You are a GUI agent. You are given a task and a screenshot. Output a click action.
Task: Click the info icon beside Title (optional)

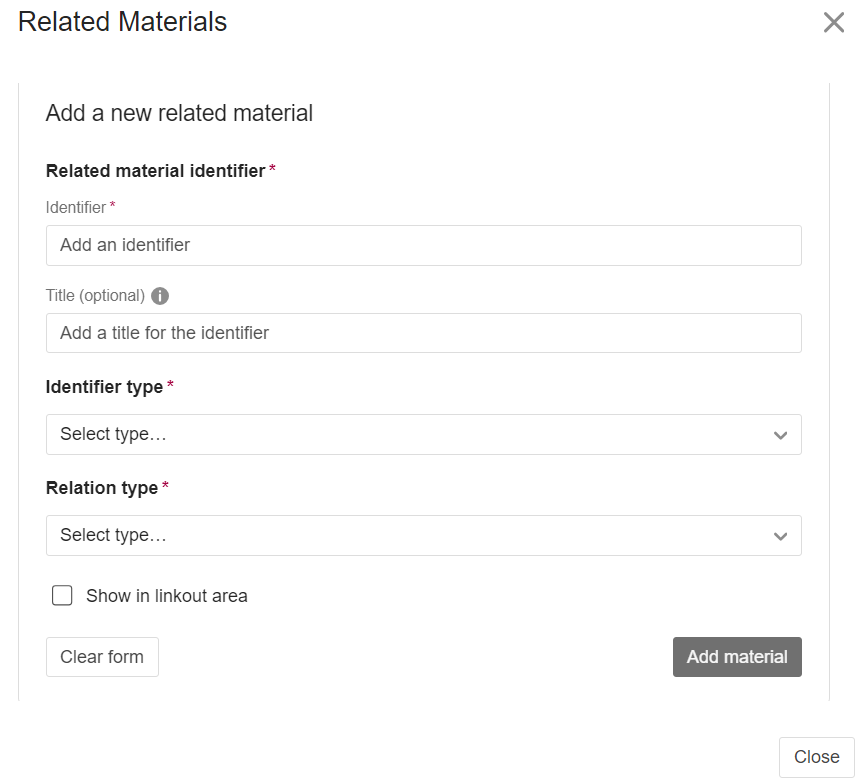[160, 296]
